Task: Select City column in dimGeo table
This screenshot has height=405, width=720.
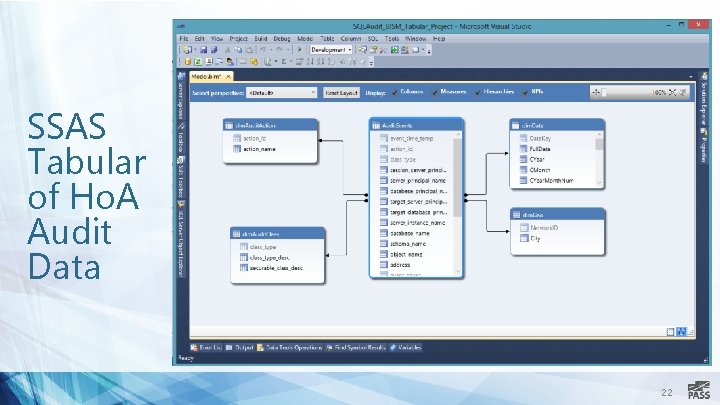Action: (535, 238)
